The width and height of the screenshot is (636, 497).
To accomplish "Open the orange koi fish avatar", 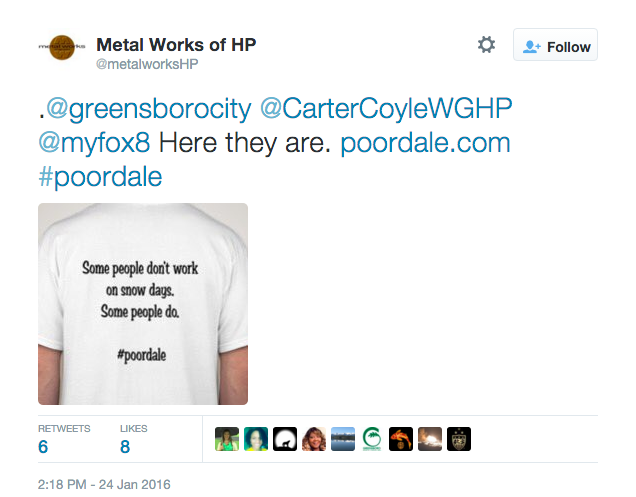I will click(401, 439).
